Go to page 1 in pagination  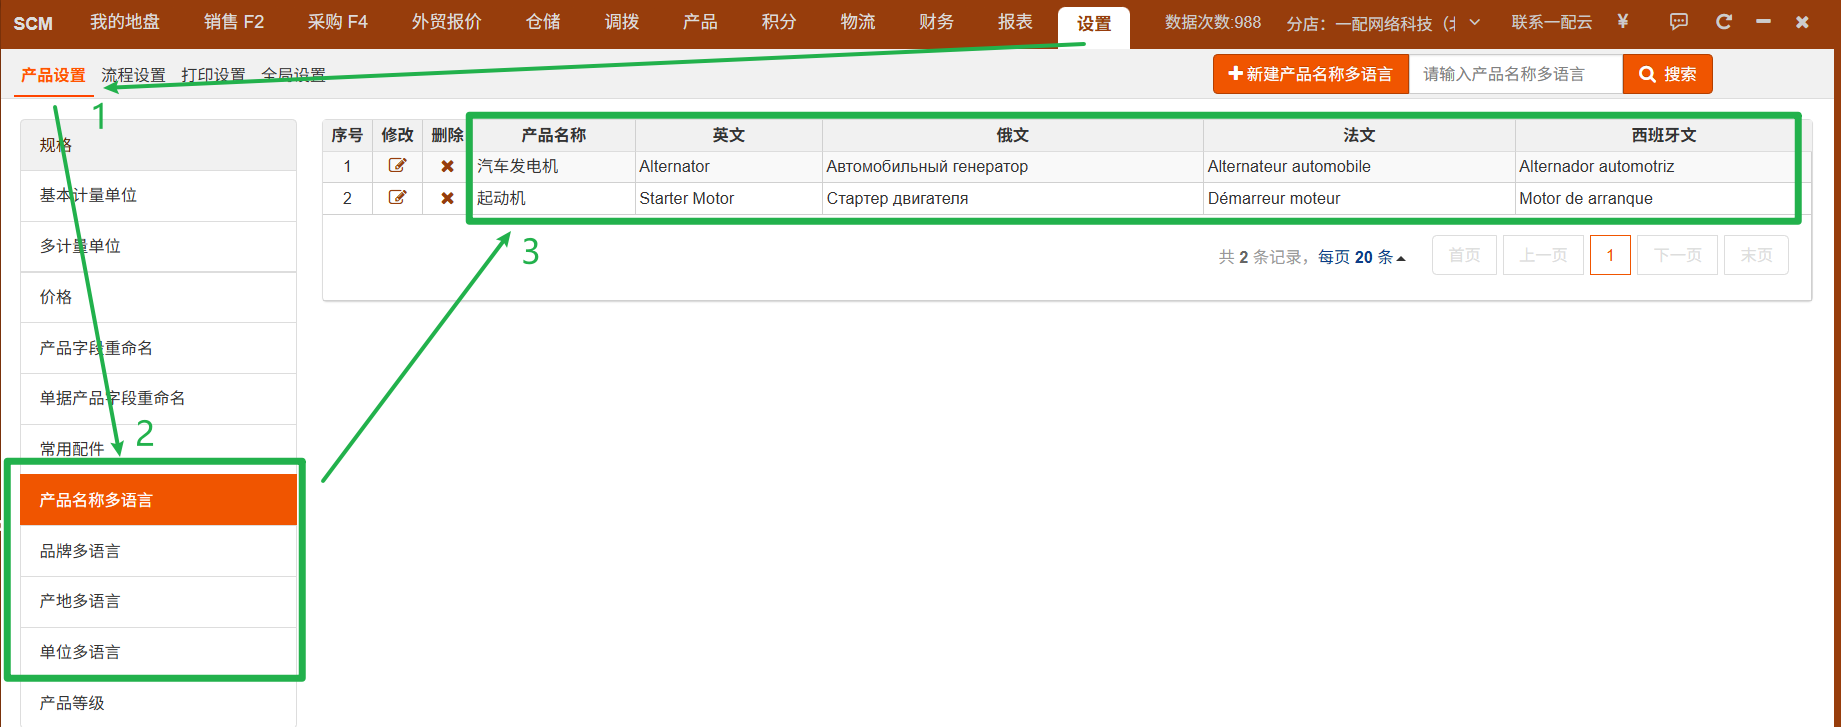[1610, 255]
